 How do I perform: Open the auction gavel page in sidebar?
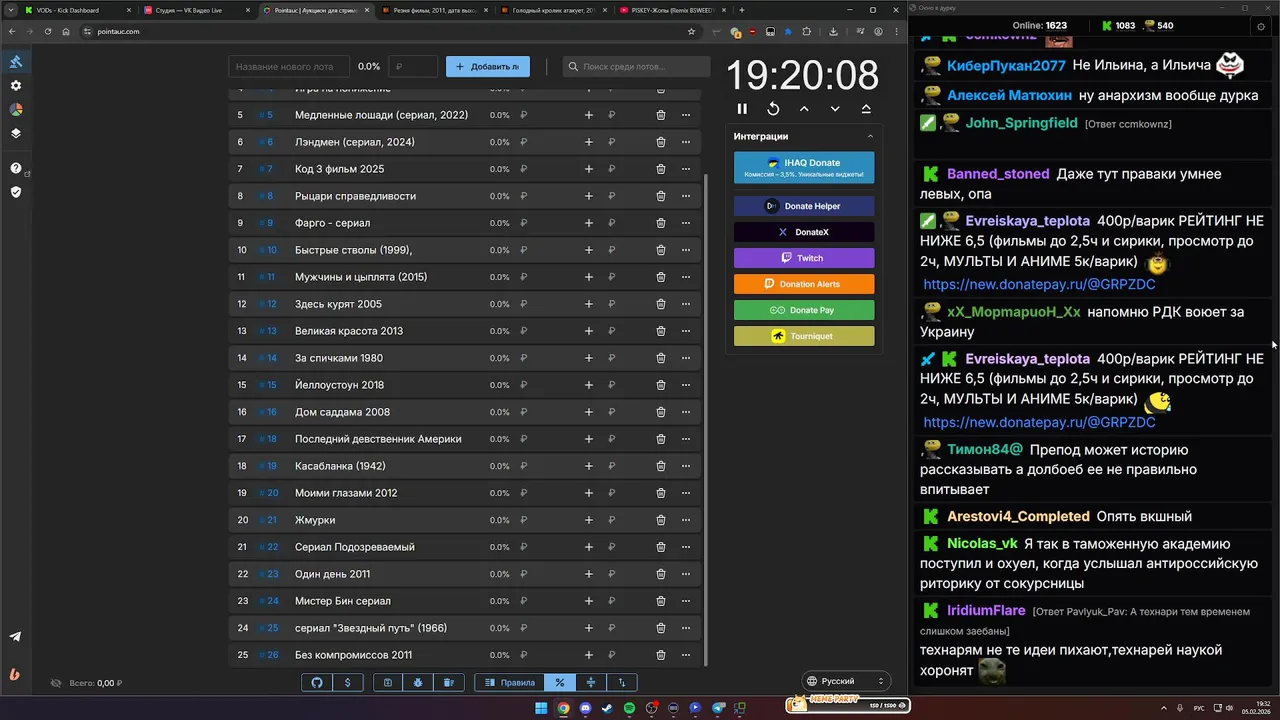16,62
